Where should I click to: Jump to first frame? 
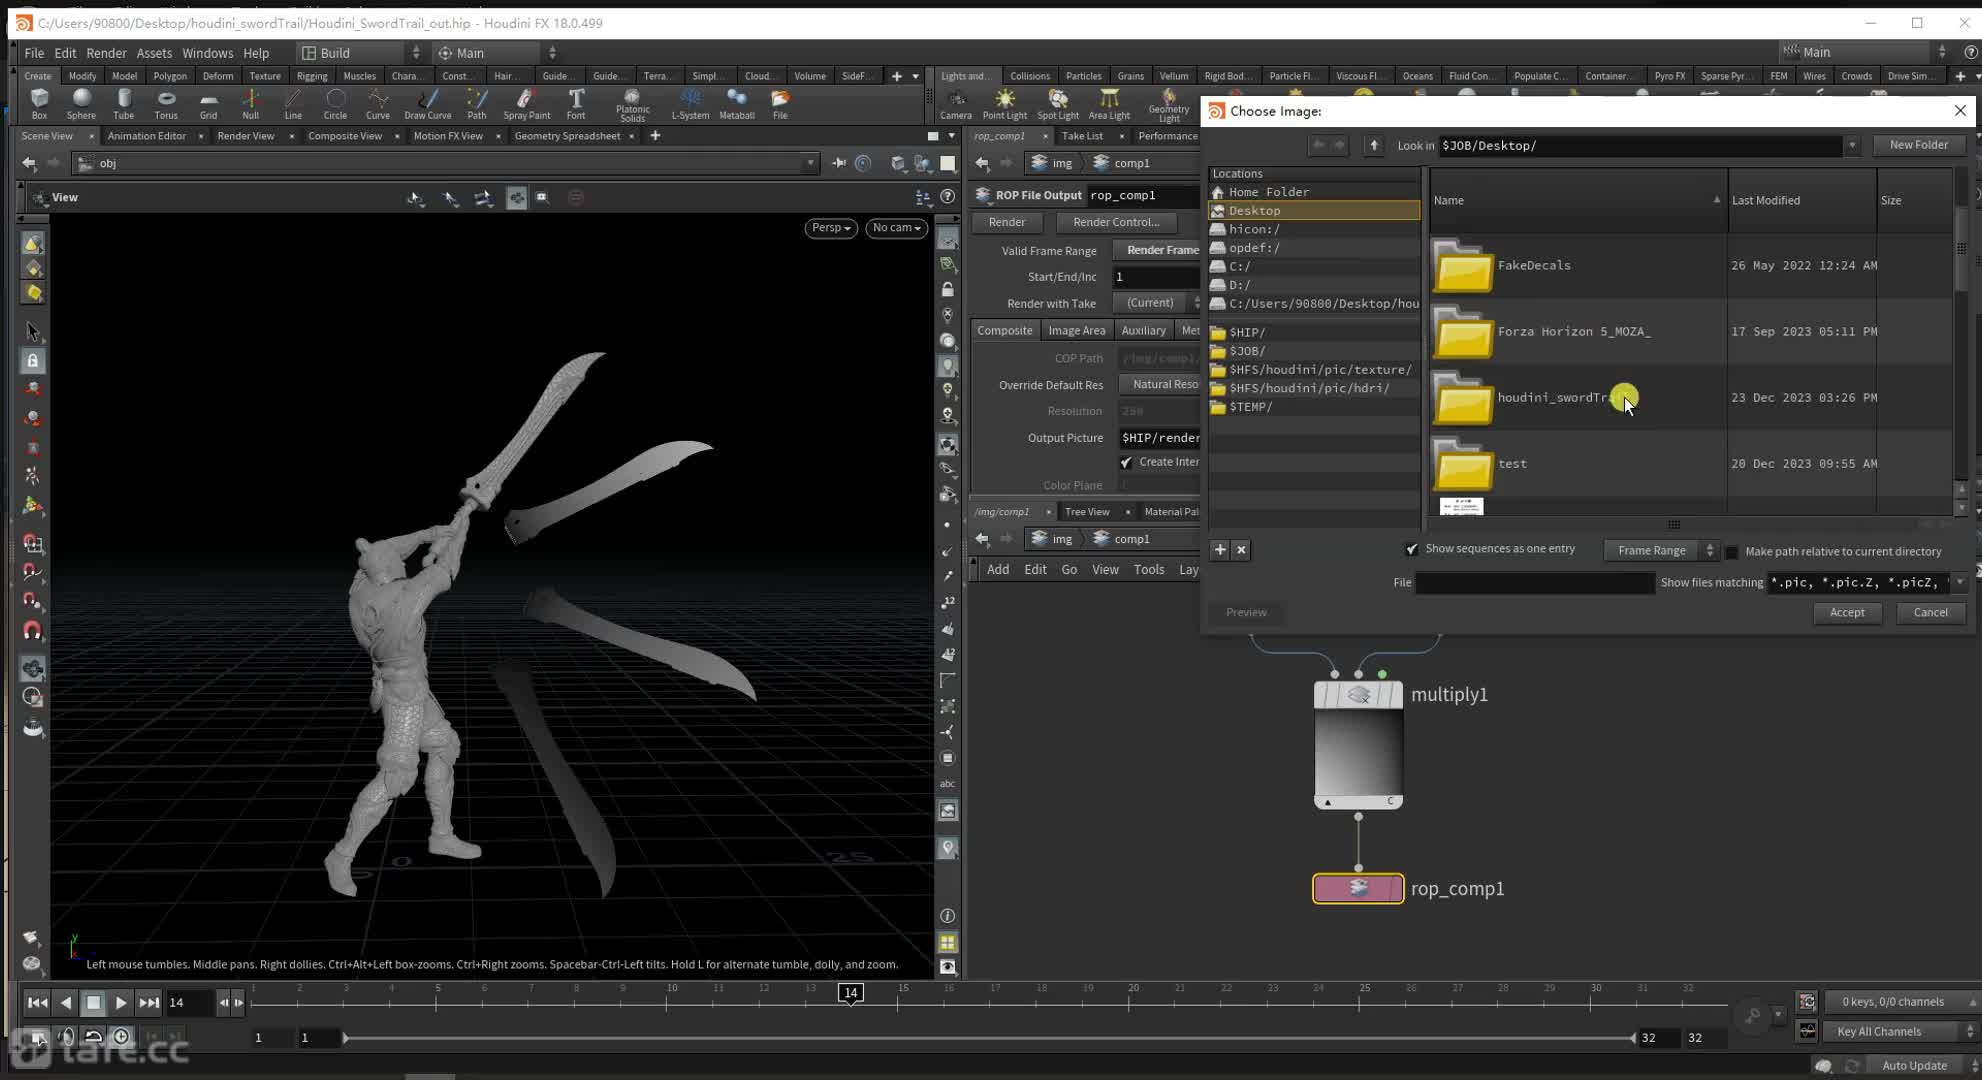[37, 1002]
